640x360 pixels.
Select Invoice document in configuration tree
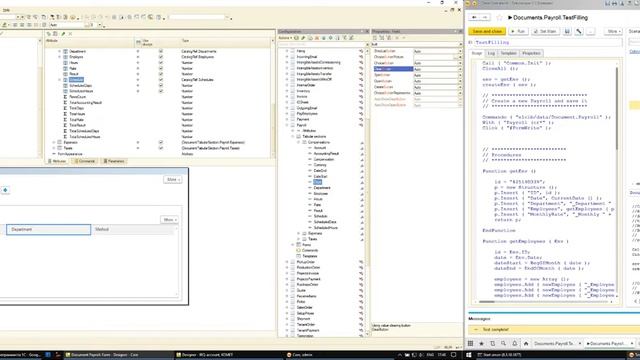(x=302, y=97)
